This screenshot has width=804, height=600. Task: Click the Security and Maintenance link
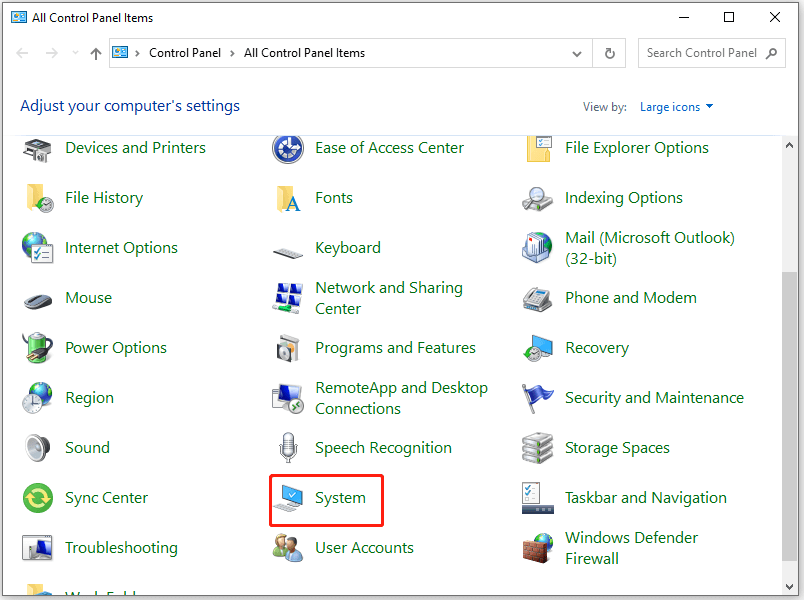click(654, 398)
